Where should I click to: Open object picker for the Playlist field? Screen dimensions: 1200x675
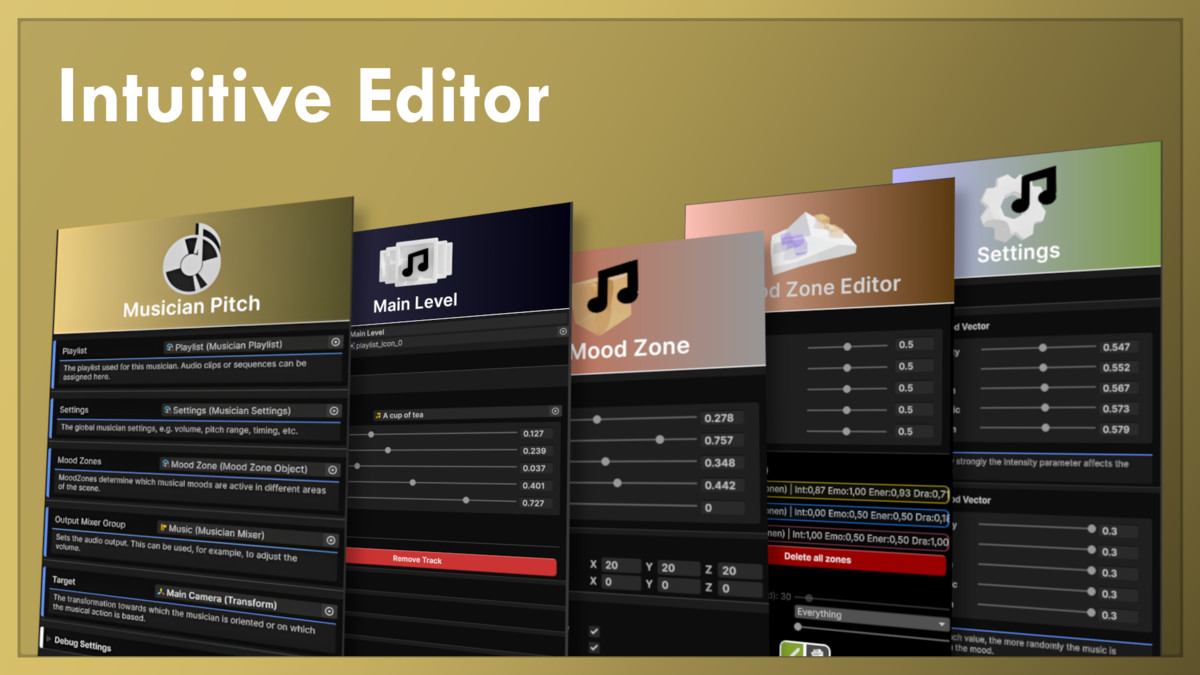coord(336,342)
